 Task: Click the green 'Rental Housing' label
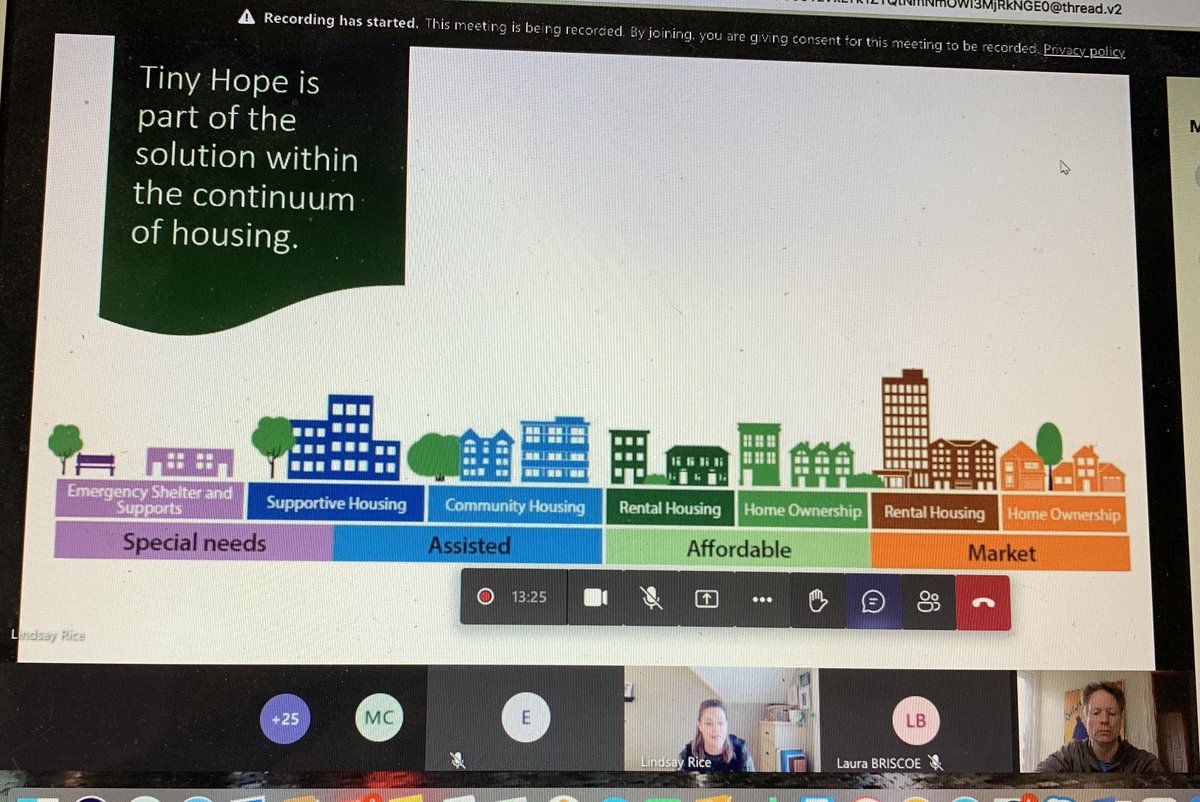[670, 508]
